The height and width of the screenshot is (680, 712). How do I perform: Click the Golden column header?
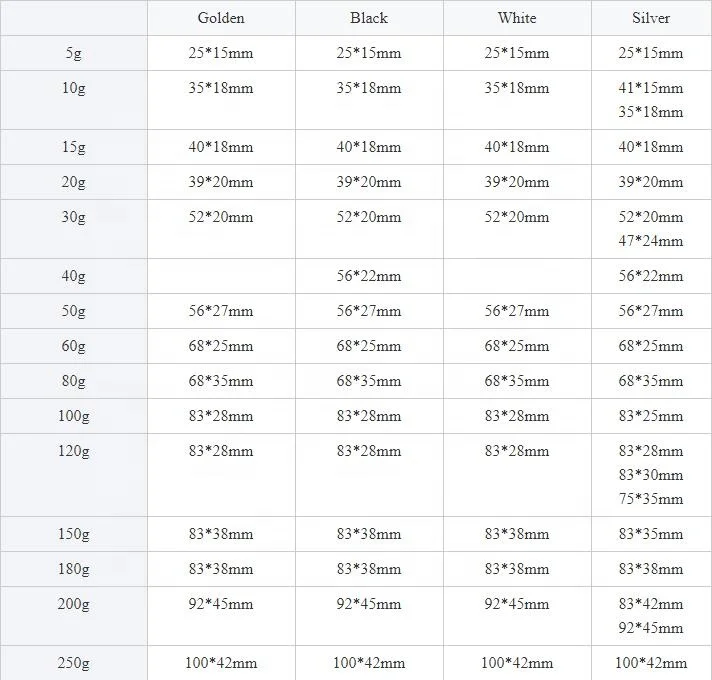click(221, 18)
